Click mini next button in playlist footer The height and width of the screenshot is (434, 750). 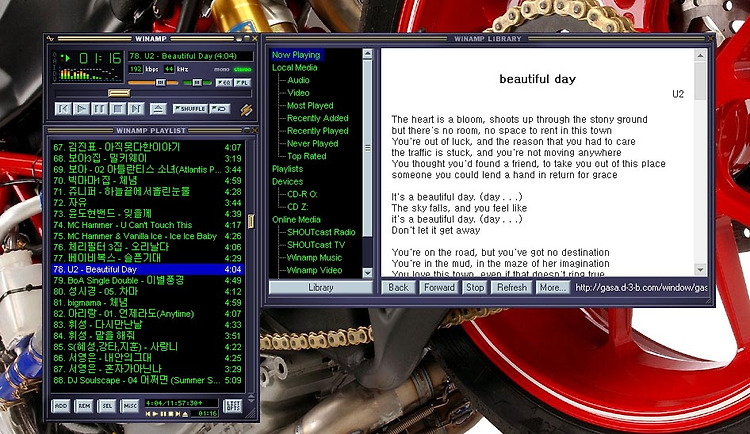[x=177, y=414]
